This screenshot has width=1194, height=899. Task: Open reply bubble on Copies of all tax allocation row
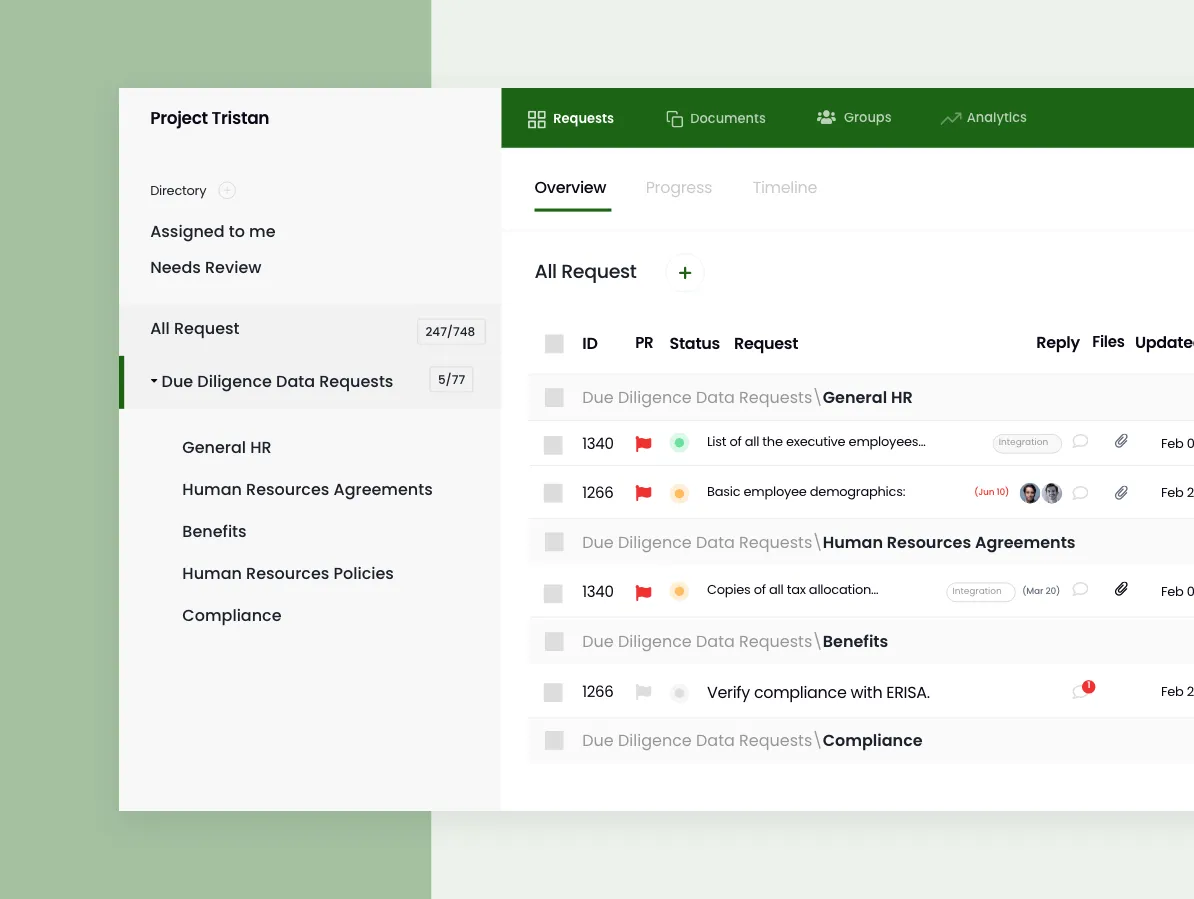pyautogui.click(x=1080, y=590)
